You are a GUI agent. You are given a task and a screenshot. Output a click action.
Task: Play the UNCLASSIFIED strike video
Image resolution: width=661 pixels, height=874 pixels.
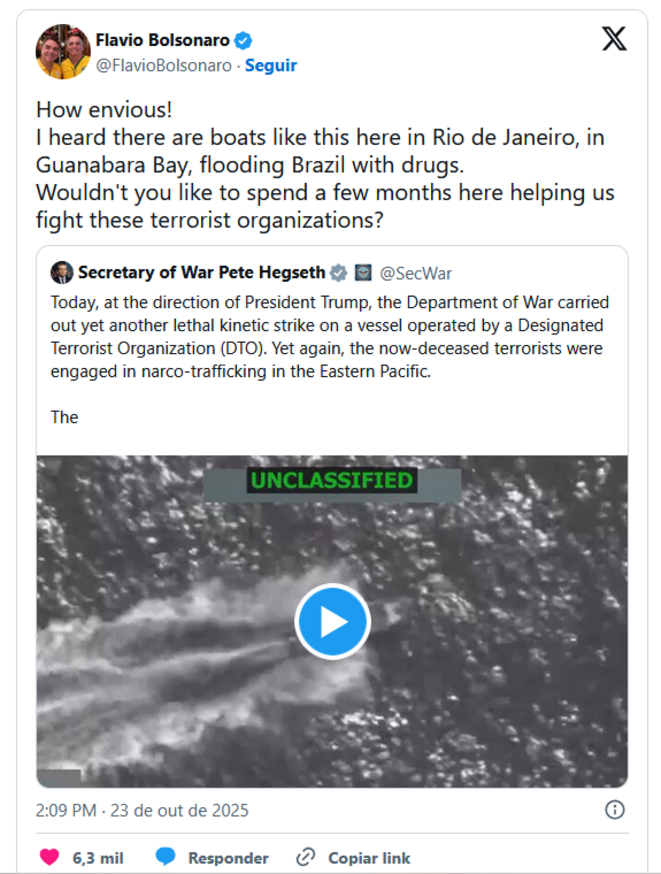333,620
